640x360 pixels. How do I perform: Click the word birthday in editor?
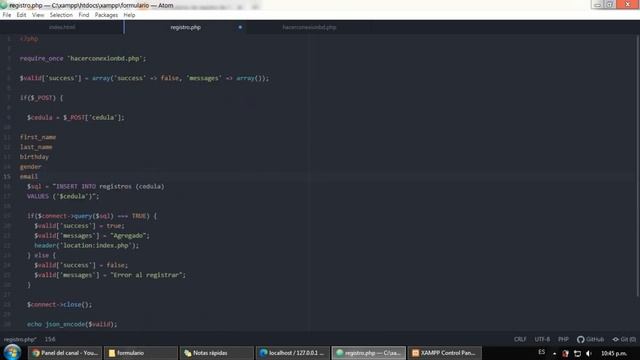(34, 157)
